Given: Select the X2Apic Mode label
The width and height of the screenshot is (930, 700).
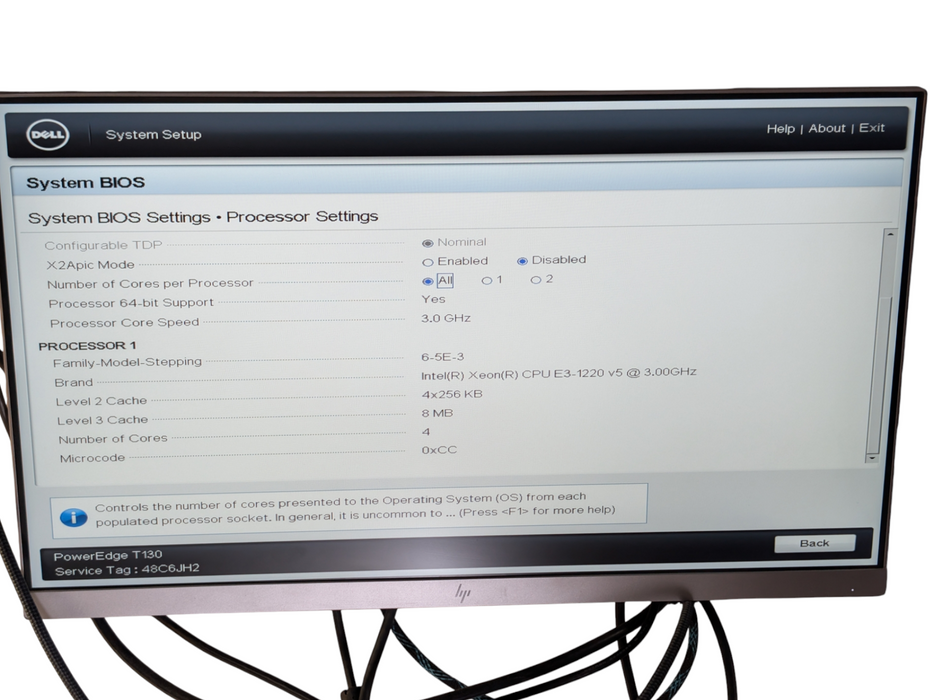Looking at the screenshot, I should click(91, 265).
